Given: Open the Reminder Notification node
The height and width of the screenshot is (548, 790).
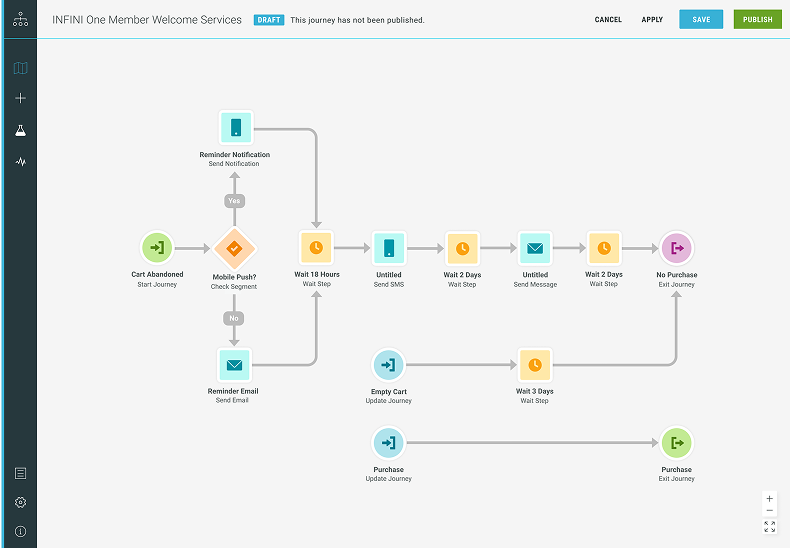Looking at the screenshot, I should tap(235, 128).
